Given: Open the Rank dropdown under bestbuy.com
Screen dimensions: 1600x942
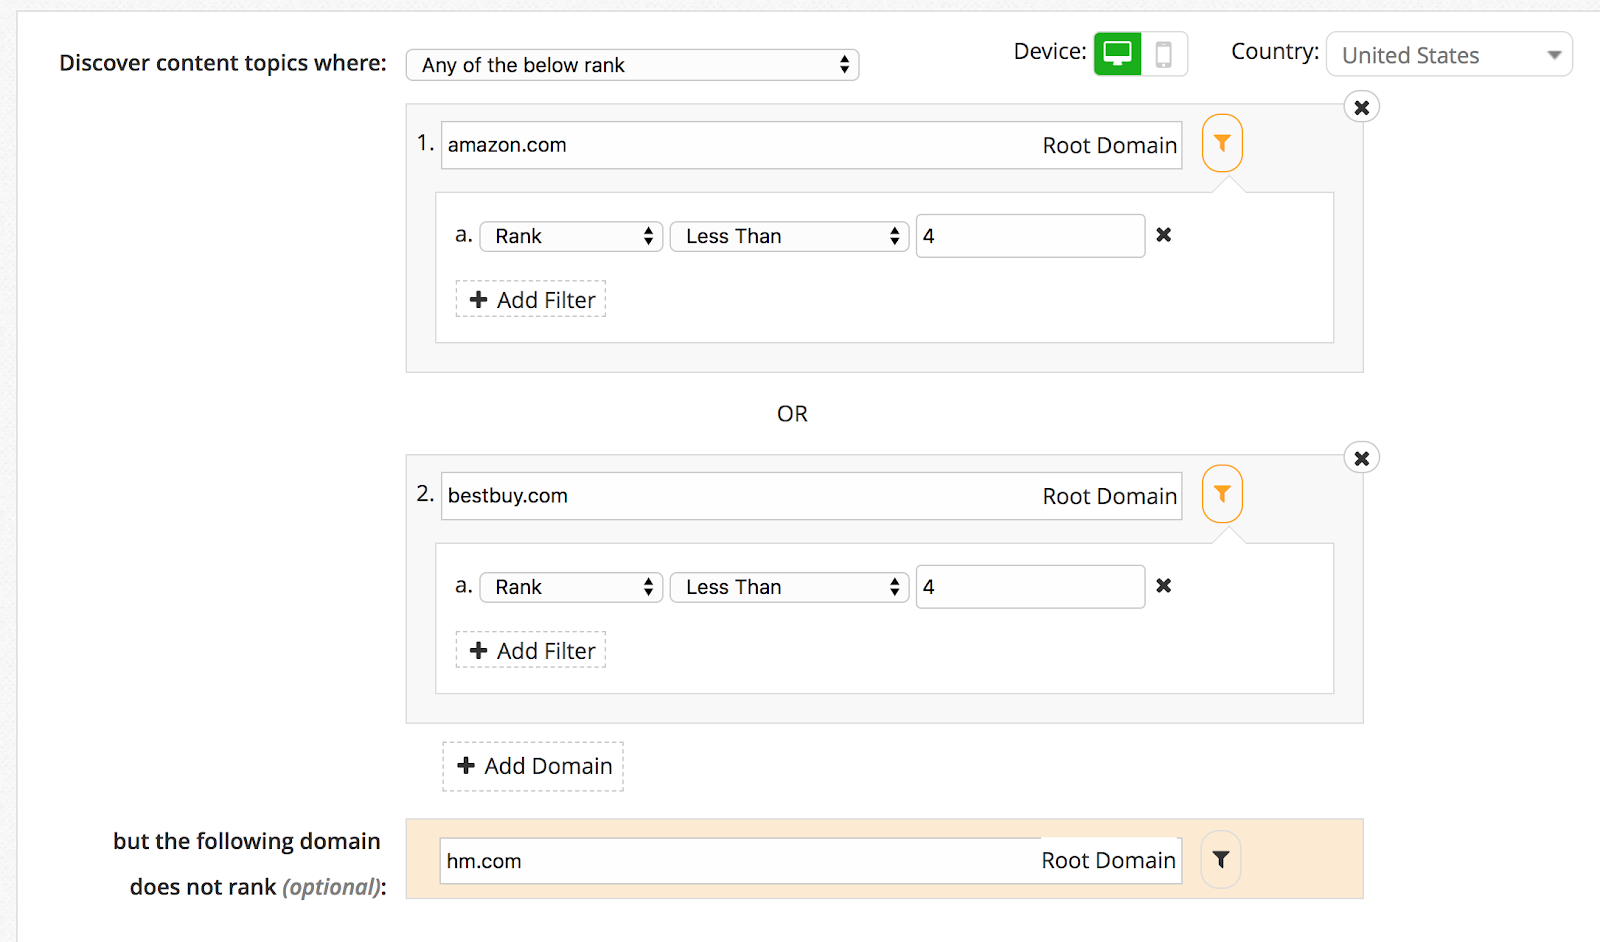Looking at the screenshot, I should pos(571,587).
